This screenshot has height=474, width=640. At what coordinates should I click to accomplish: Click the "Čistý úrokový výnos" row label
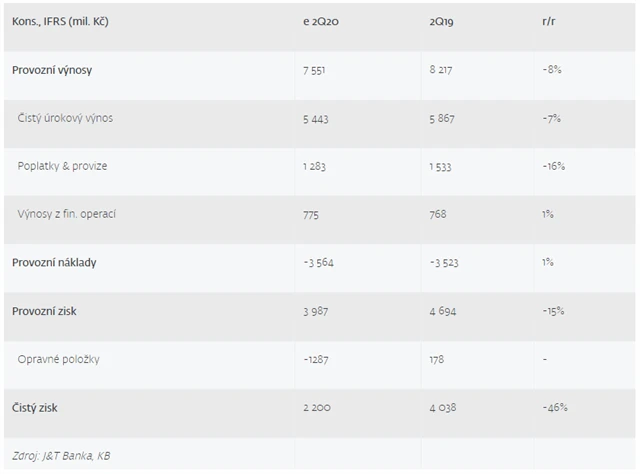click(x=66, y=118)
